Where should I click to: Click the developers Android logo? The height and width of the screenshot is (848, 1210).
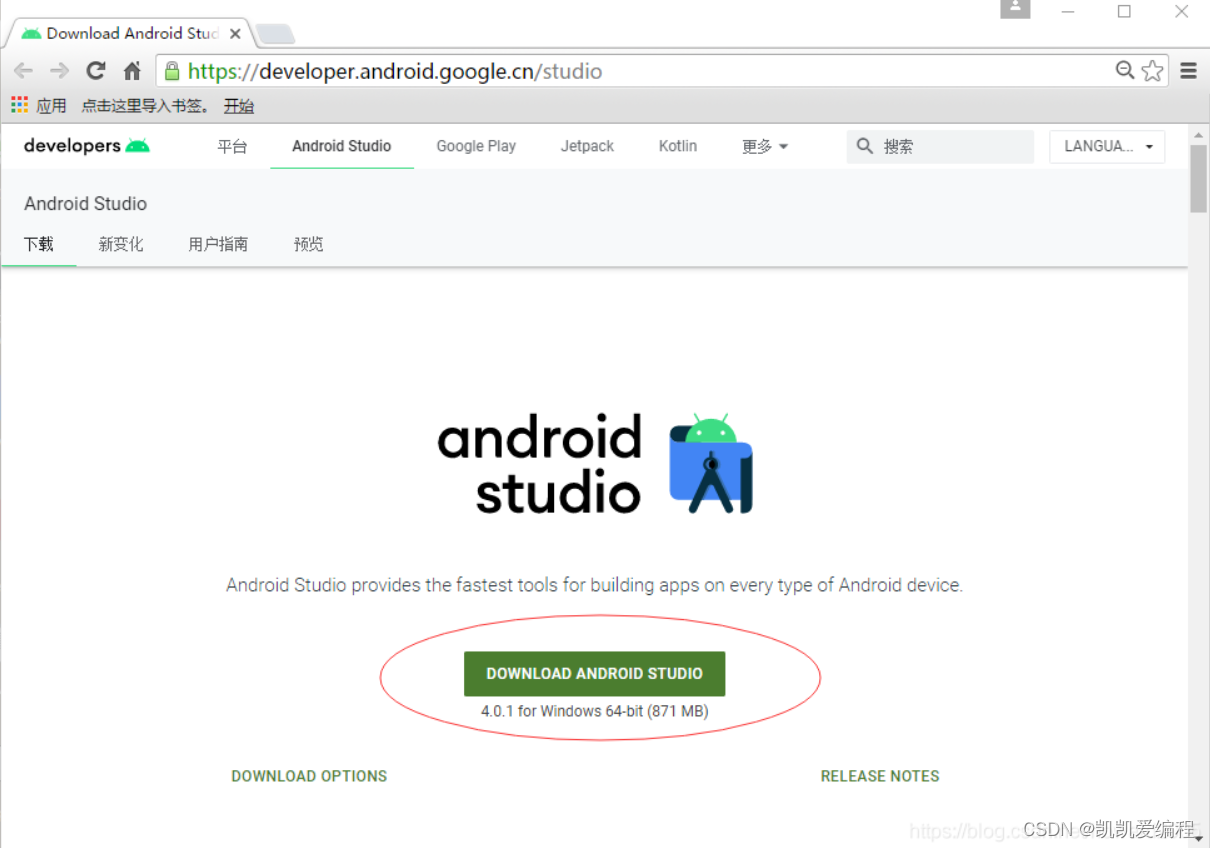pos(87,146)
